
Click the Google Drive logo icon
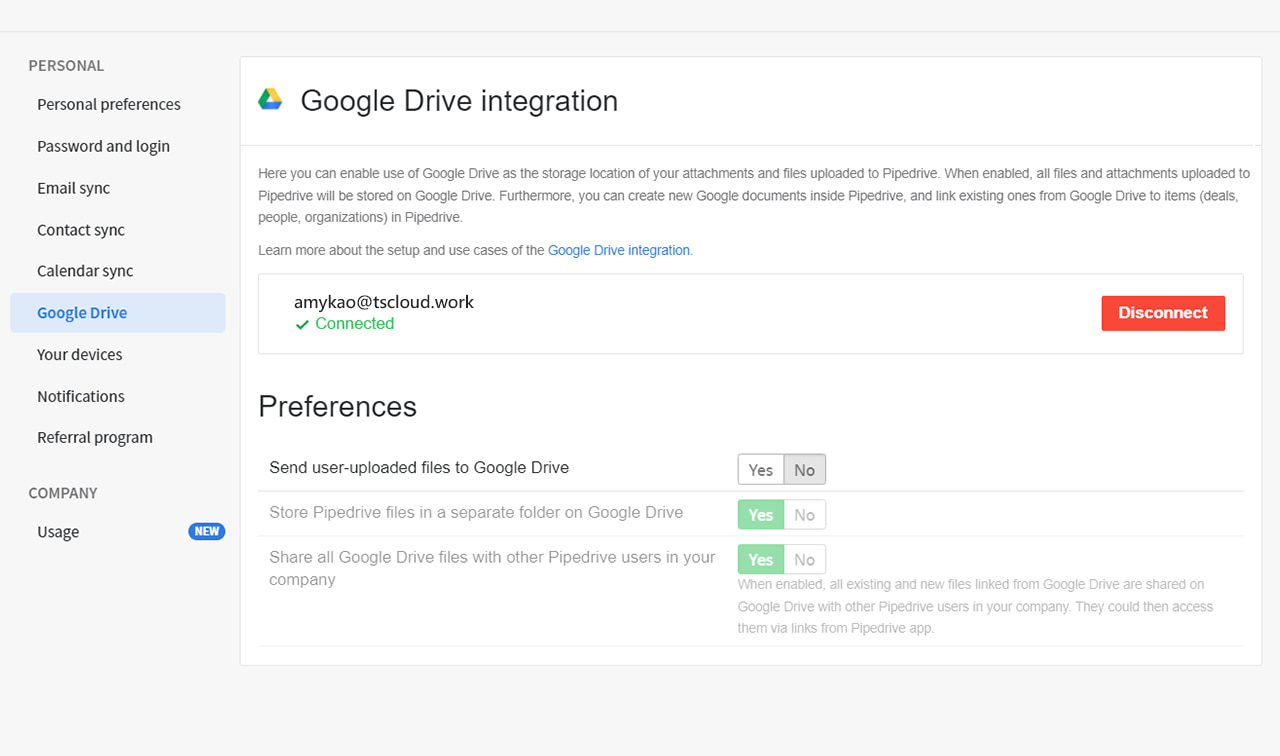[270, 100]
